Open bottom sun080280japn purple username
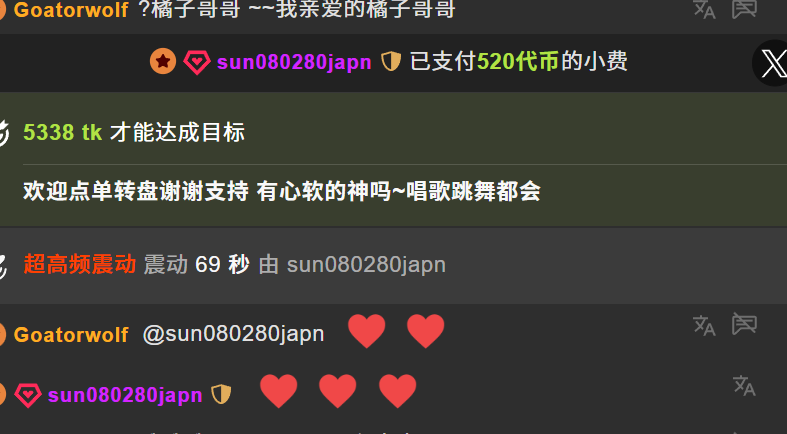 click(125, 395)
